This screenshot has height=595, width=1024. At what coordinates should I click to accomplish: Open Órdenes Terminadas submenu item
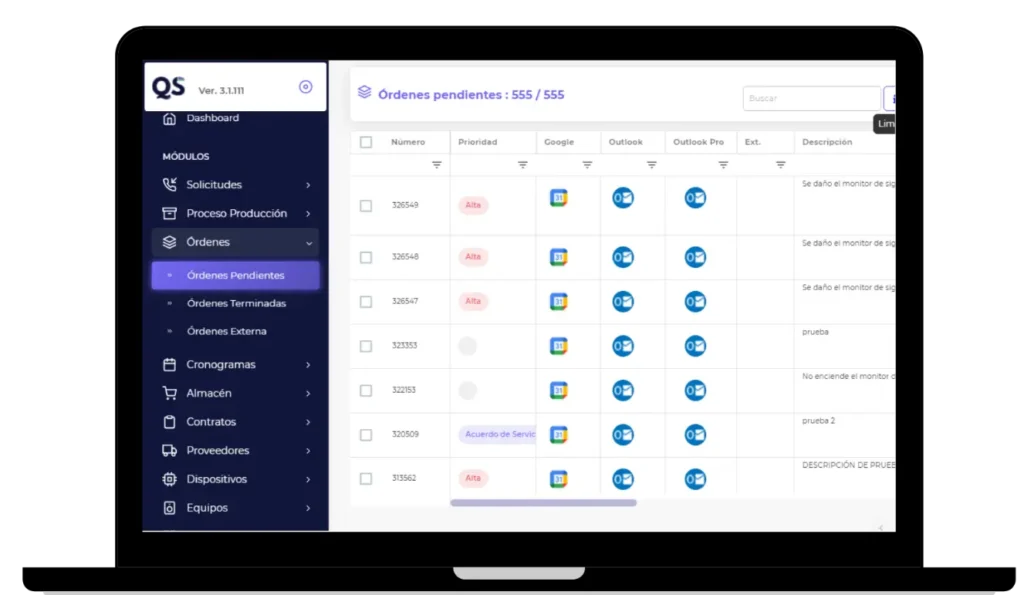coord(236,304)
